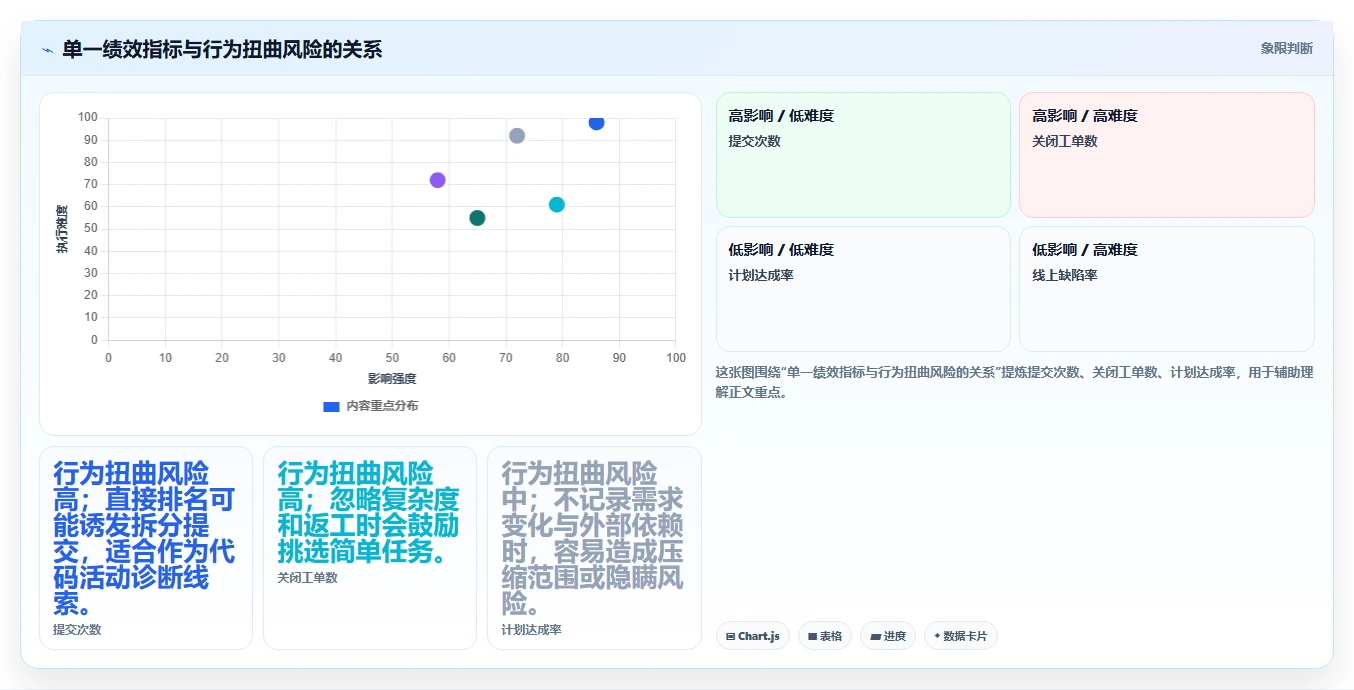The width and height of the screenshot is (1354, 690).
Task: Click 关闭工单数 caption under the cyan card
Action: pyautogui.click(x=307, y=578)
